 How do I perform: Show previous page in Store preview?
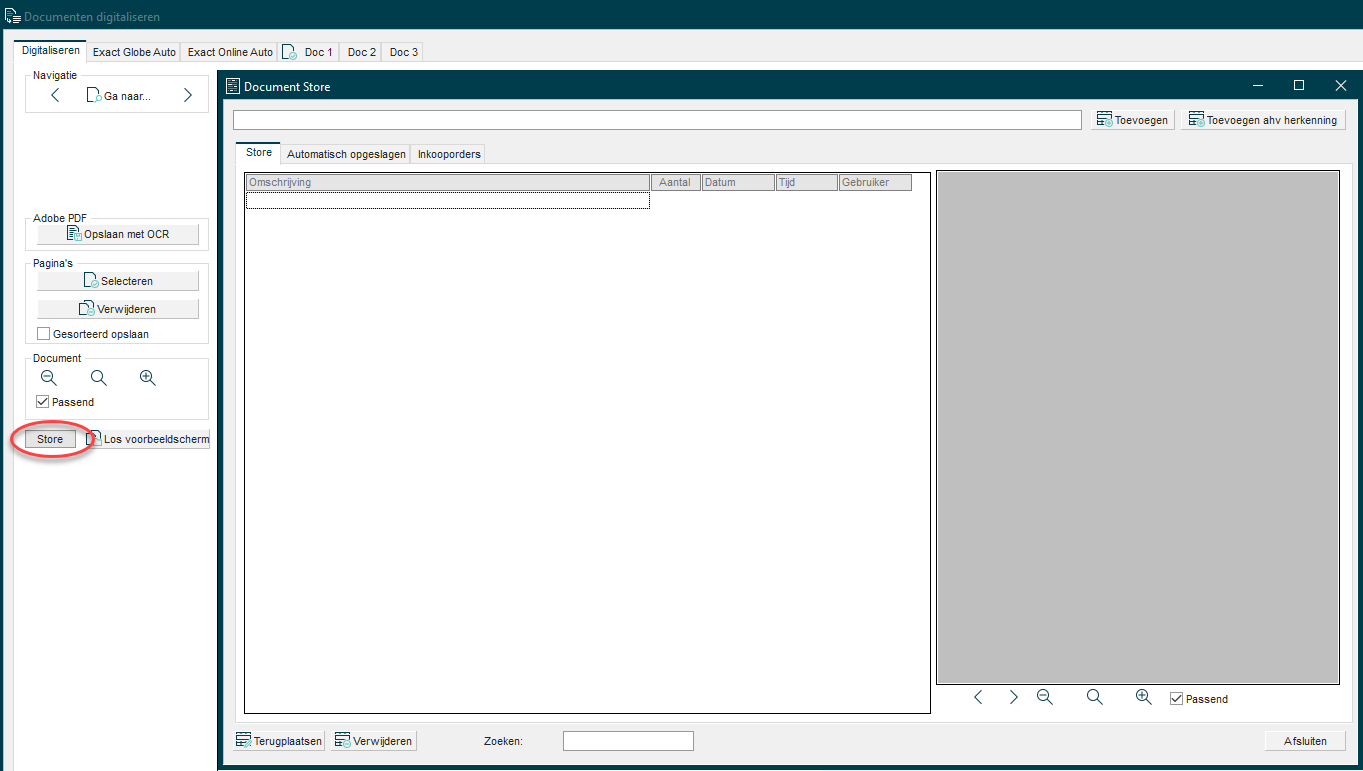click(978, 698)
